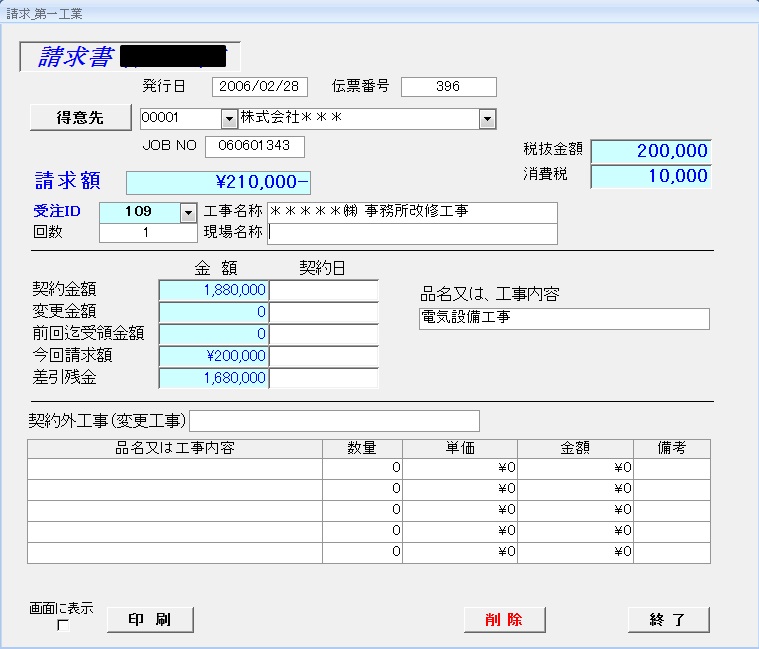
Task: Click the 印刷 print button
Action: [x=150, y=620]
